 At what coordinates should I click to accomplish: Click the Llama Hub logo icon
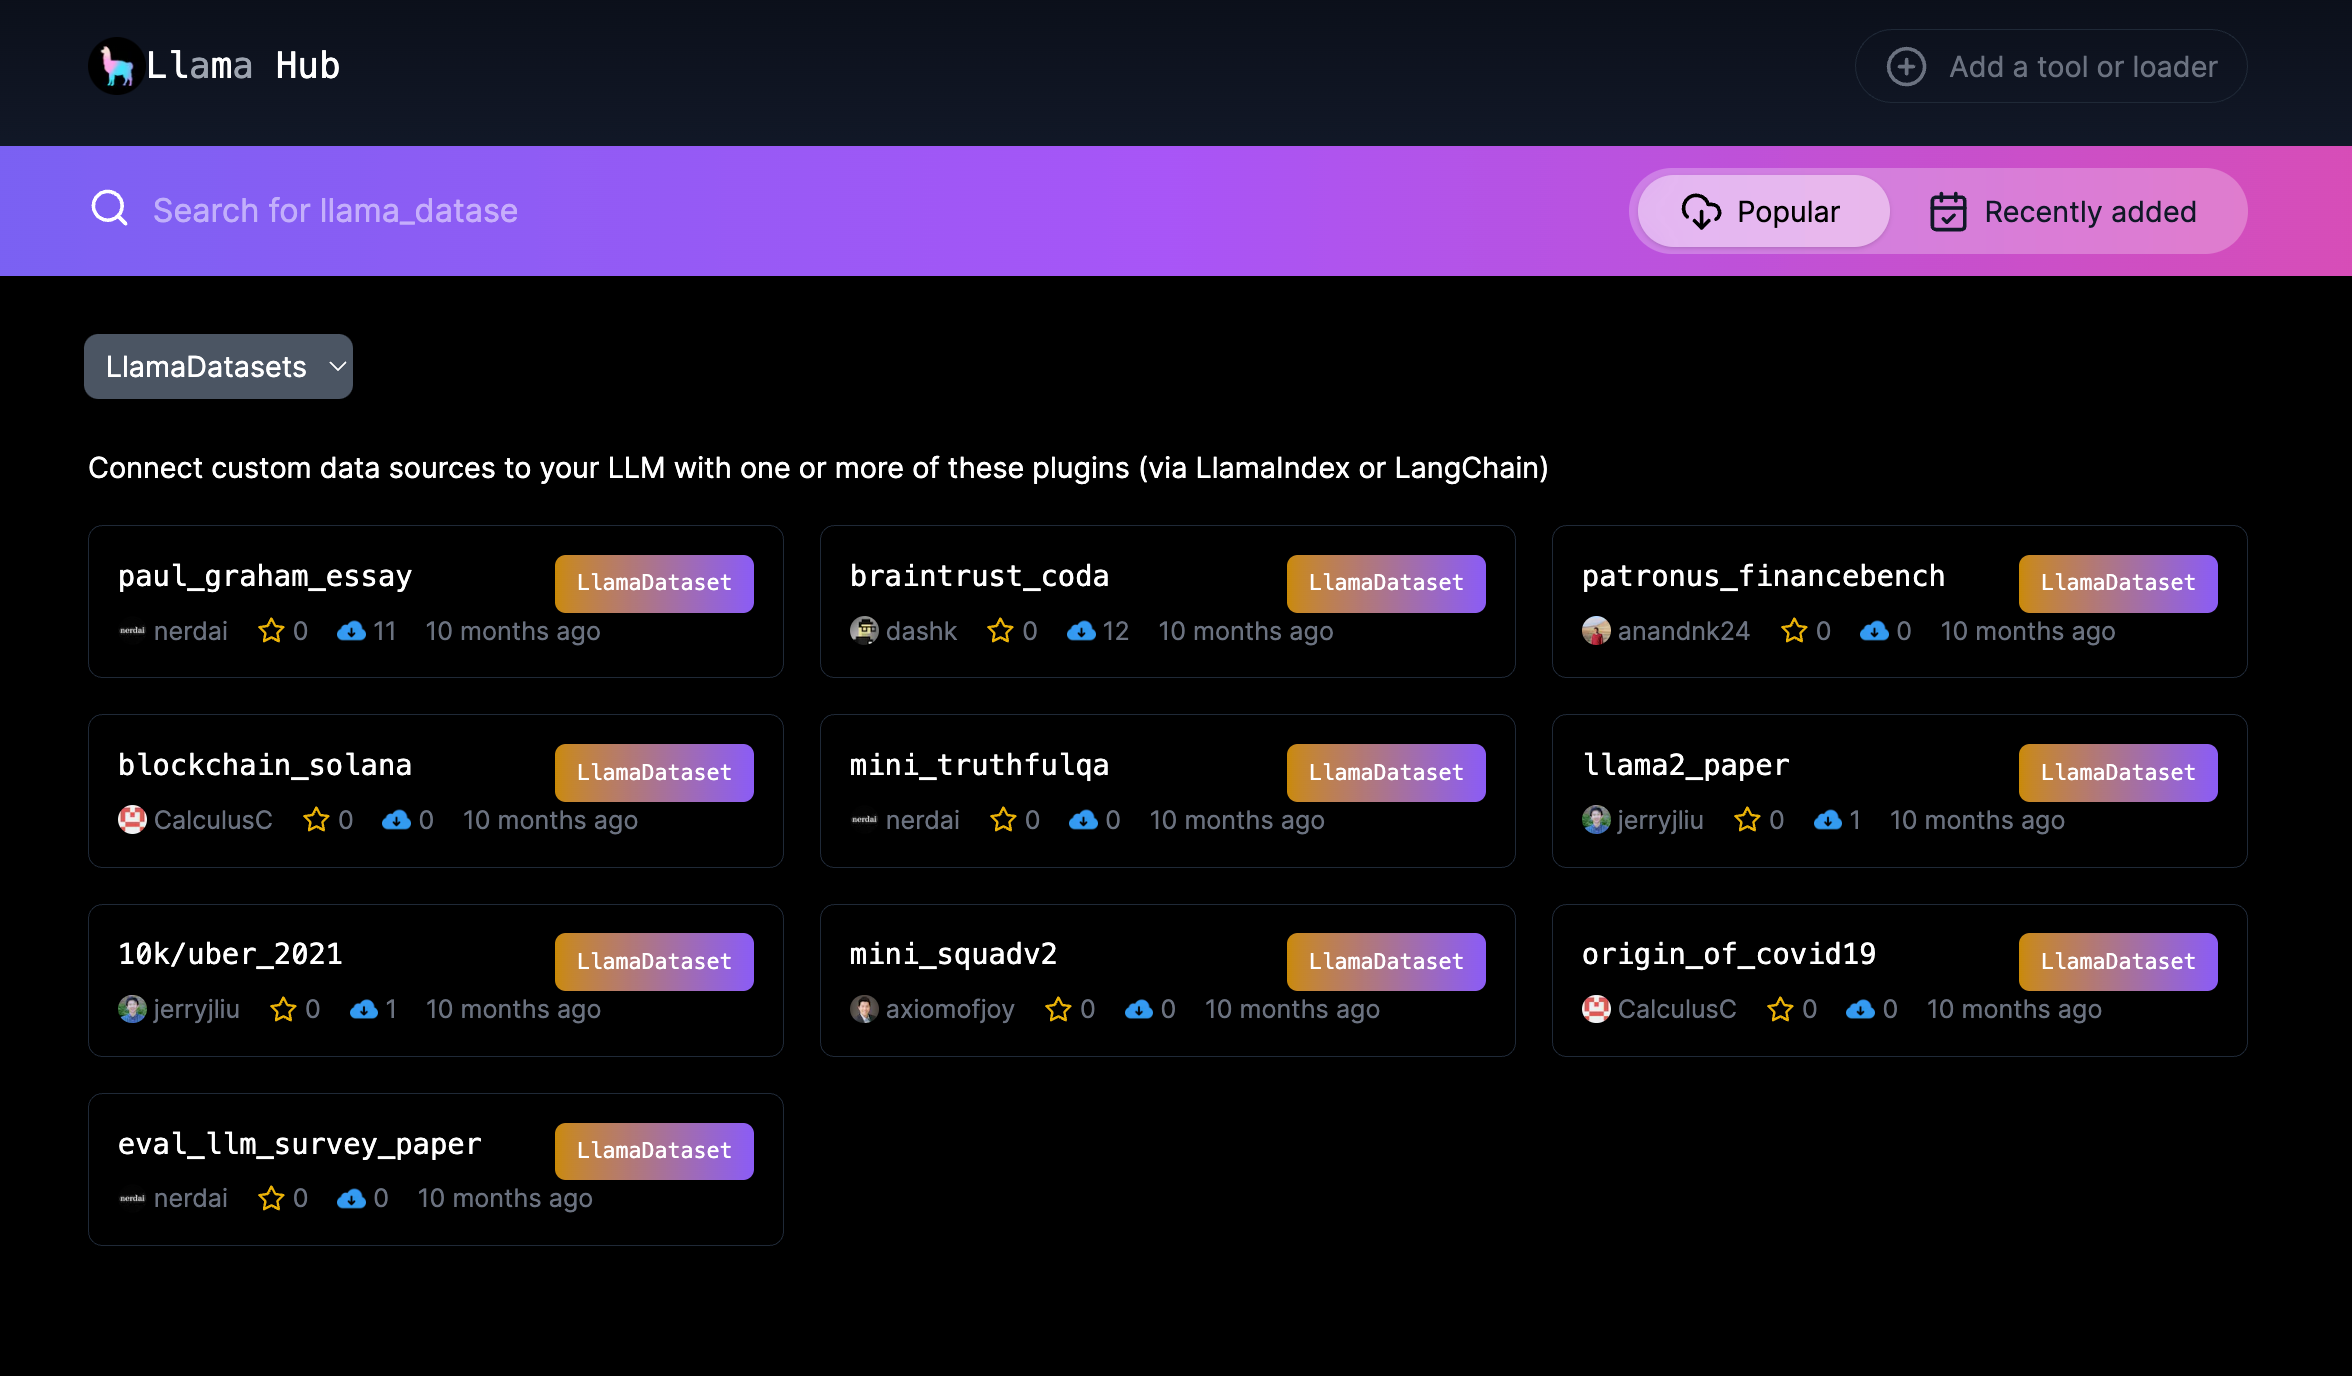coord(116,66)
